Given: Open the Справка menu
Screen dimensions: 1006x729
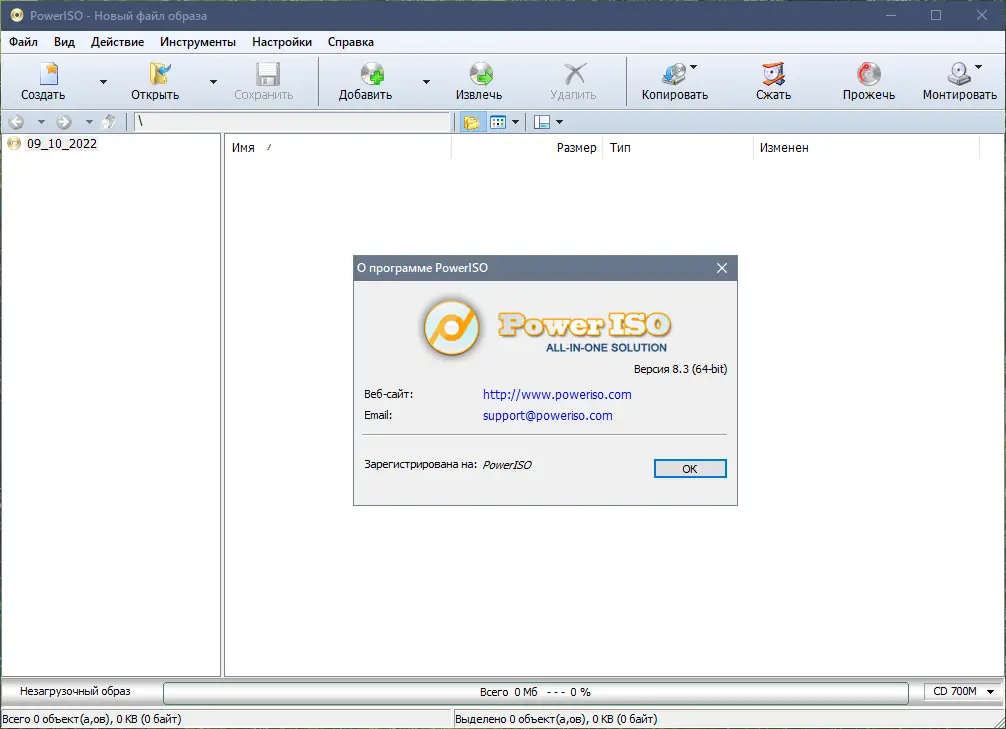Looking at the screenshot, I should 350,42.
